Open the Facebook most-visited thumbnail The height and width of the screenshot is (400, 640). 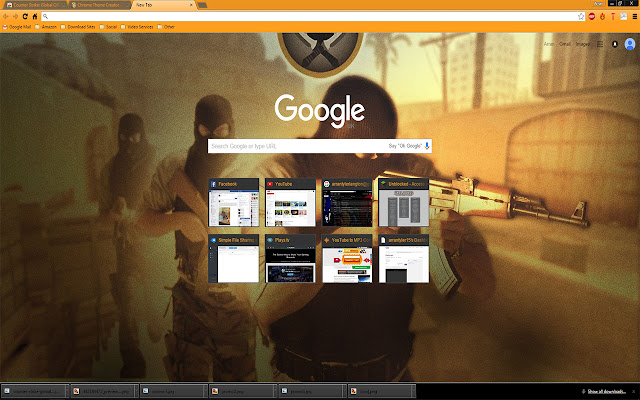pyautogui.click(x=233, y=202)
